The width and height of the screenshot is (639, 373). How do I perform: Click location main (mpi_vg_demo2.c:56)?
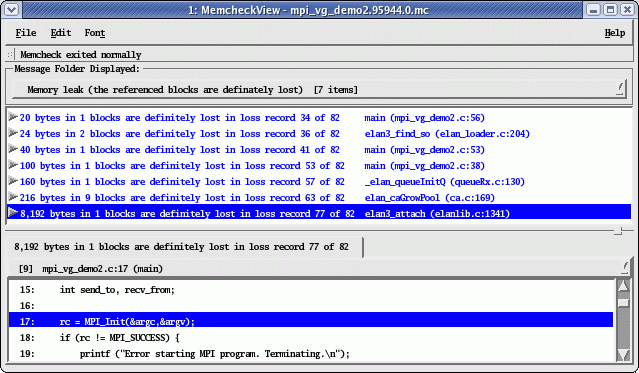(x=424, y=118)
